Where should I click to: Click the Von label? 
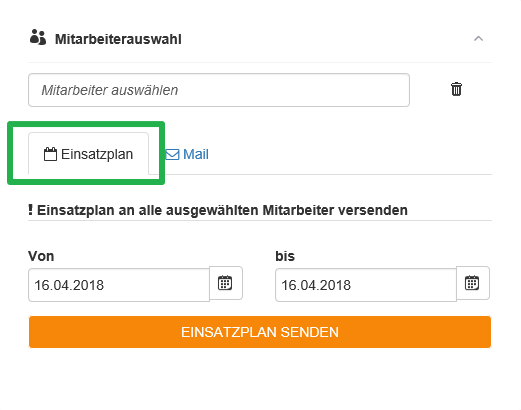41,256
